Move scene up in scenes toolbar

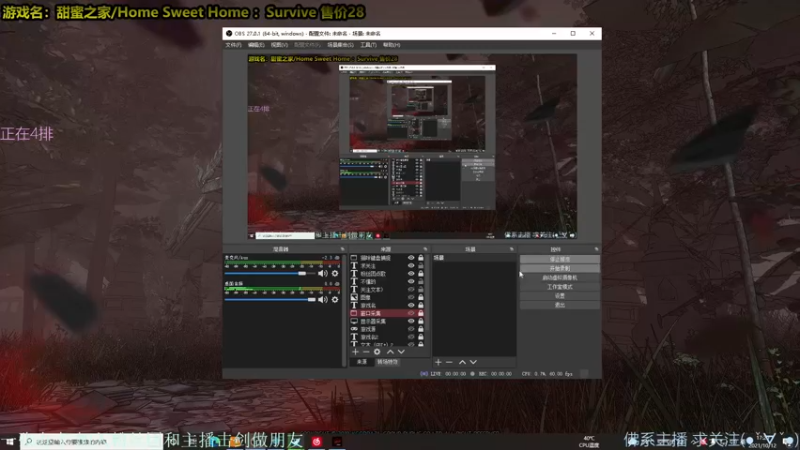click(x=462, y=362)
